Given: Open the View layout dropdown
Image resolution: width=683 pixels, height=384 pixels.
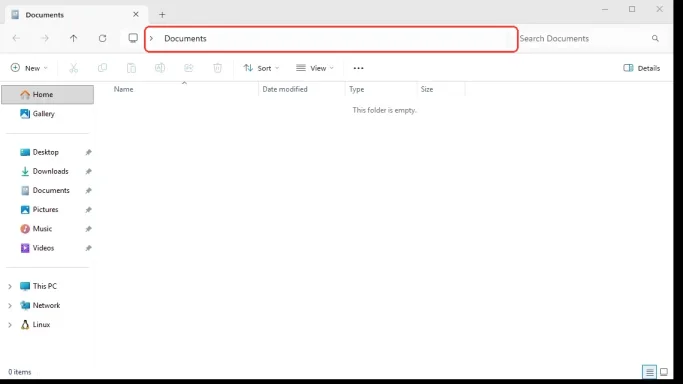Looking at the screenshot, I should click(x=315, y=68).
